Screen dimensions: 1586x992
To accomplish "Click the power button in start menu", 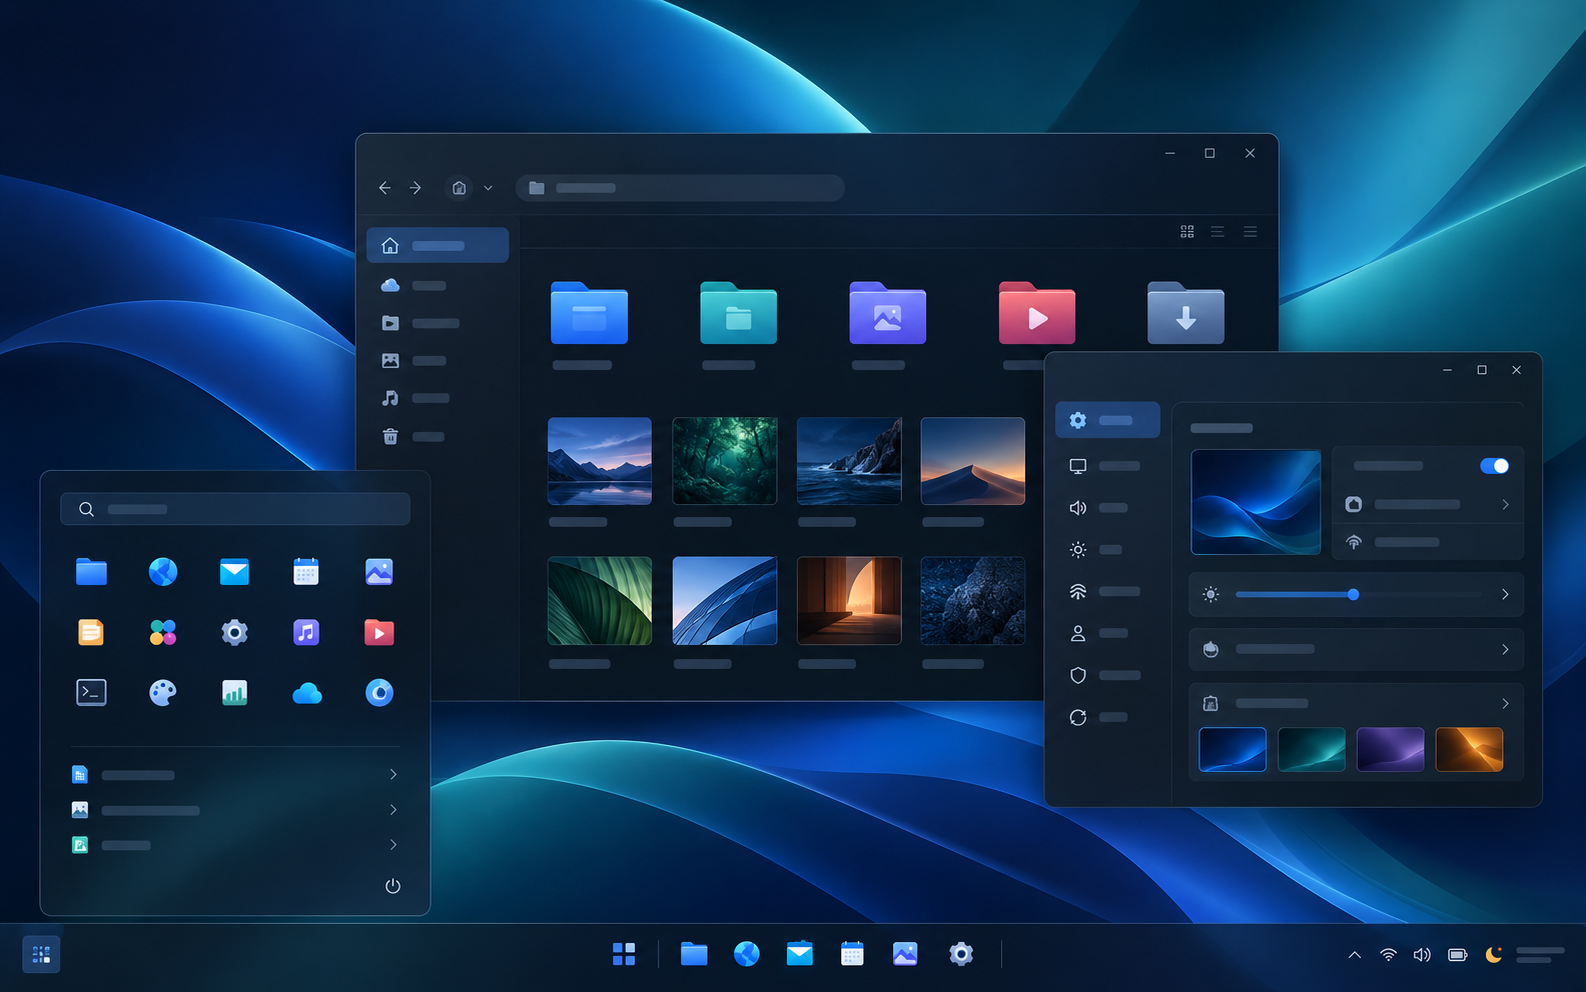I will pyautogui.click(x=393, y=886).
